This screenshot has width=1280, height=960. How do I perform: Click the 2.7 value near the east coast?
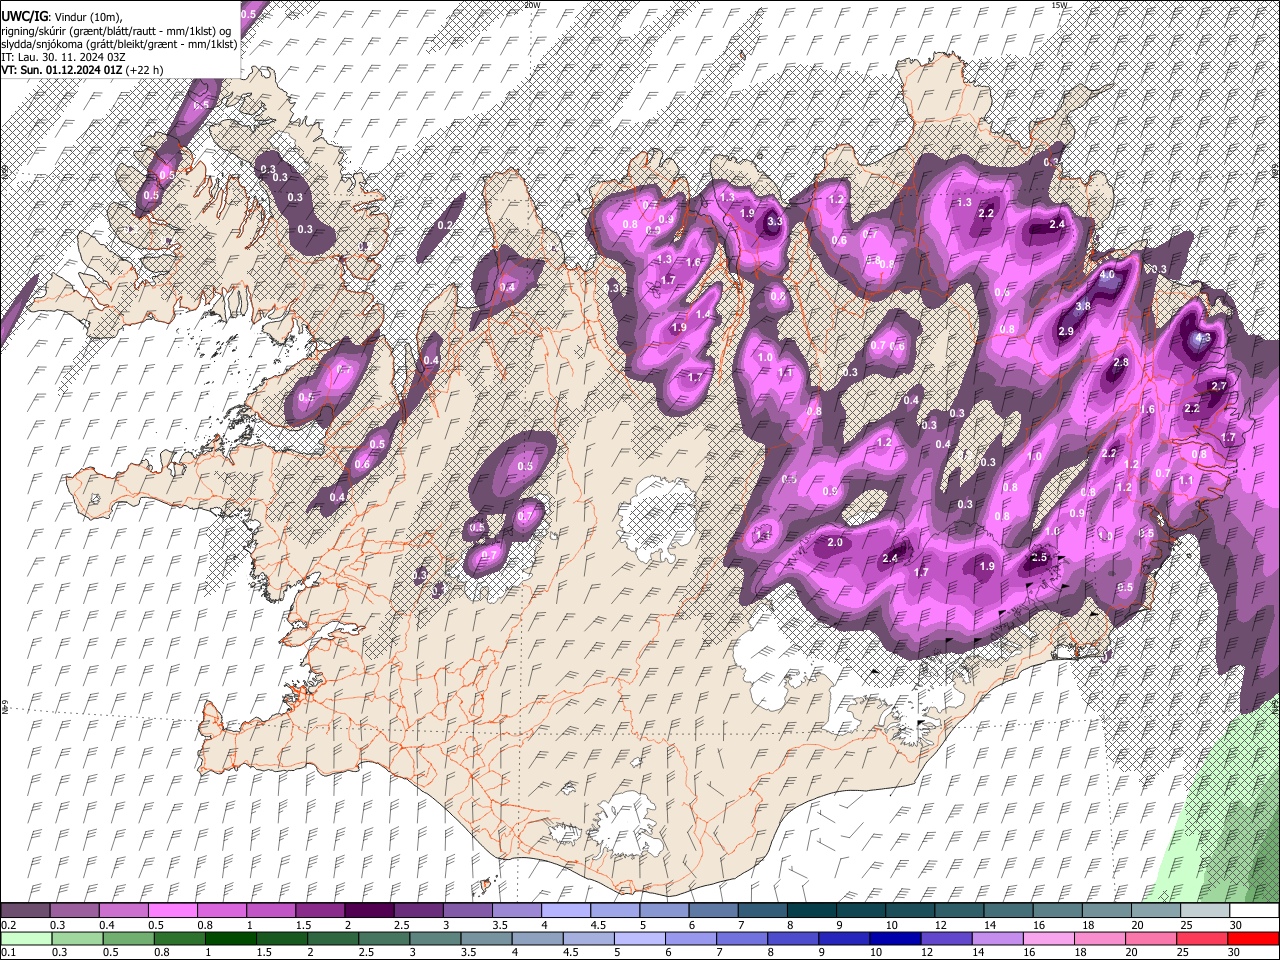[1219, 386]
